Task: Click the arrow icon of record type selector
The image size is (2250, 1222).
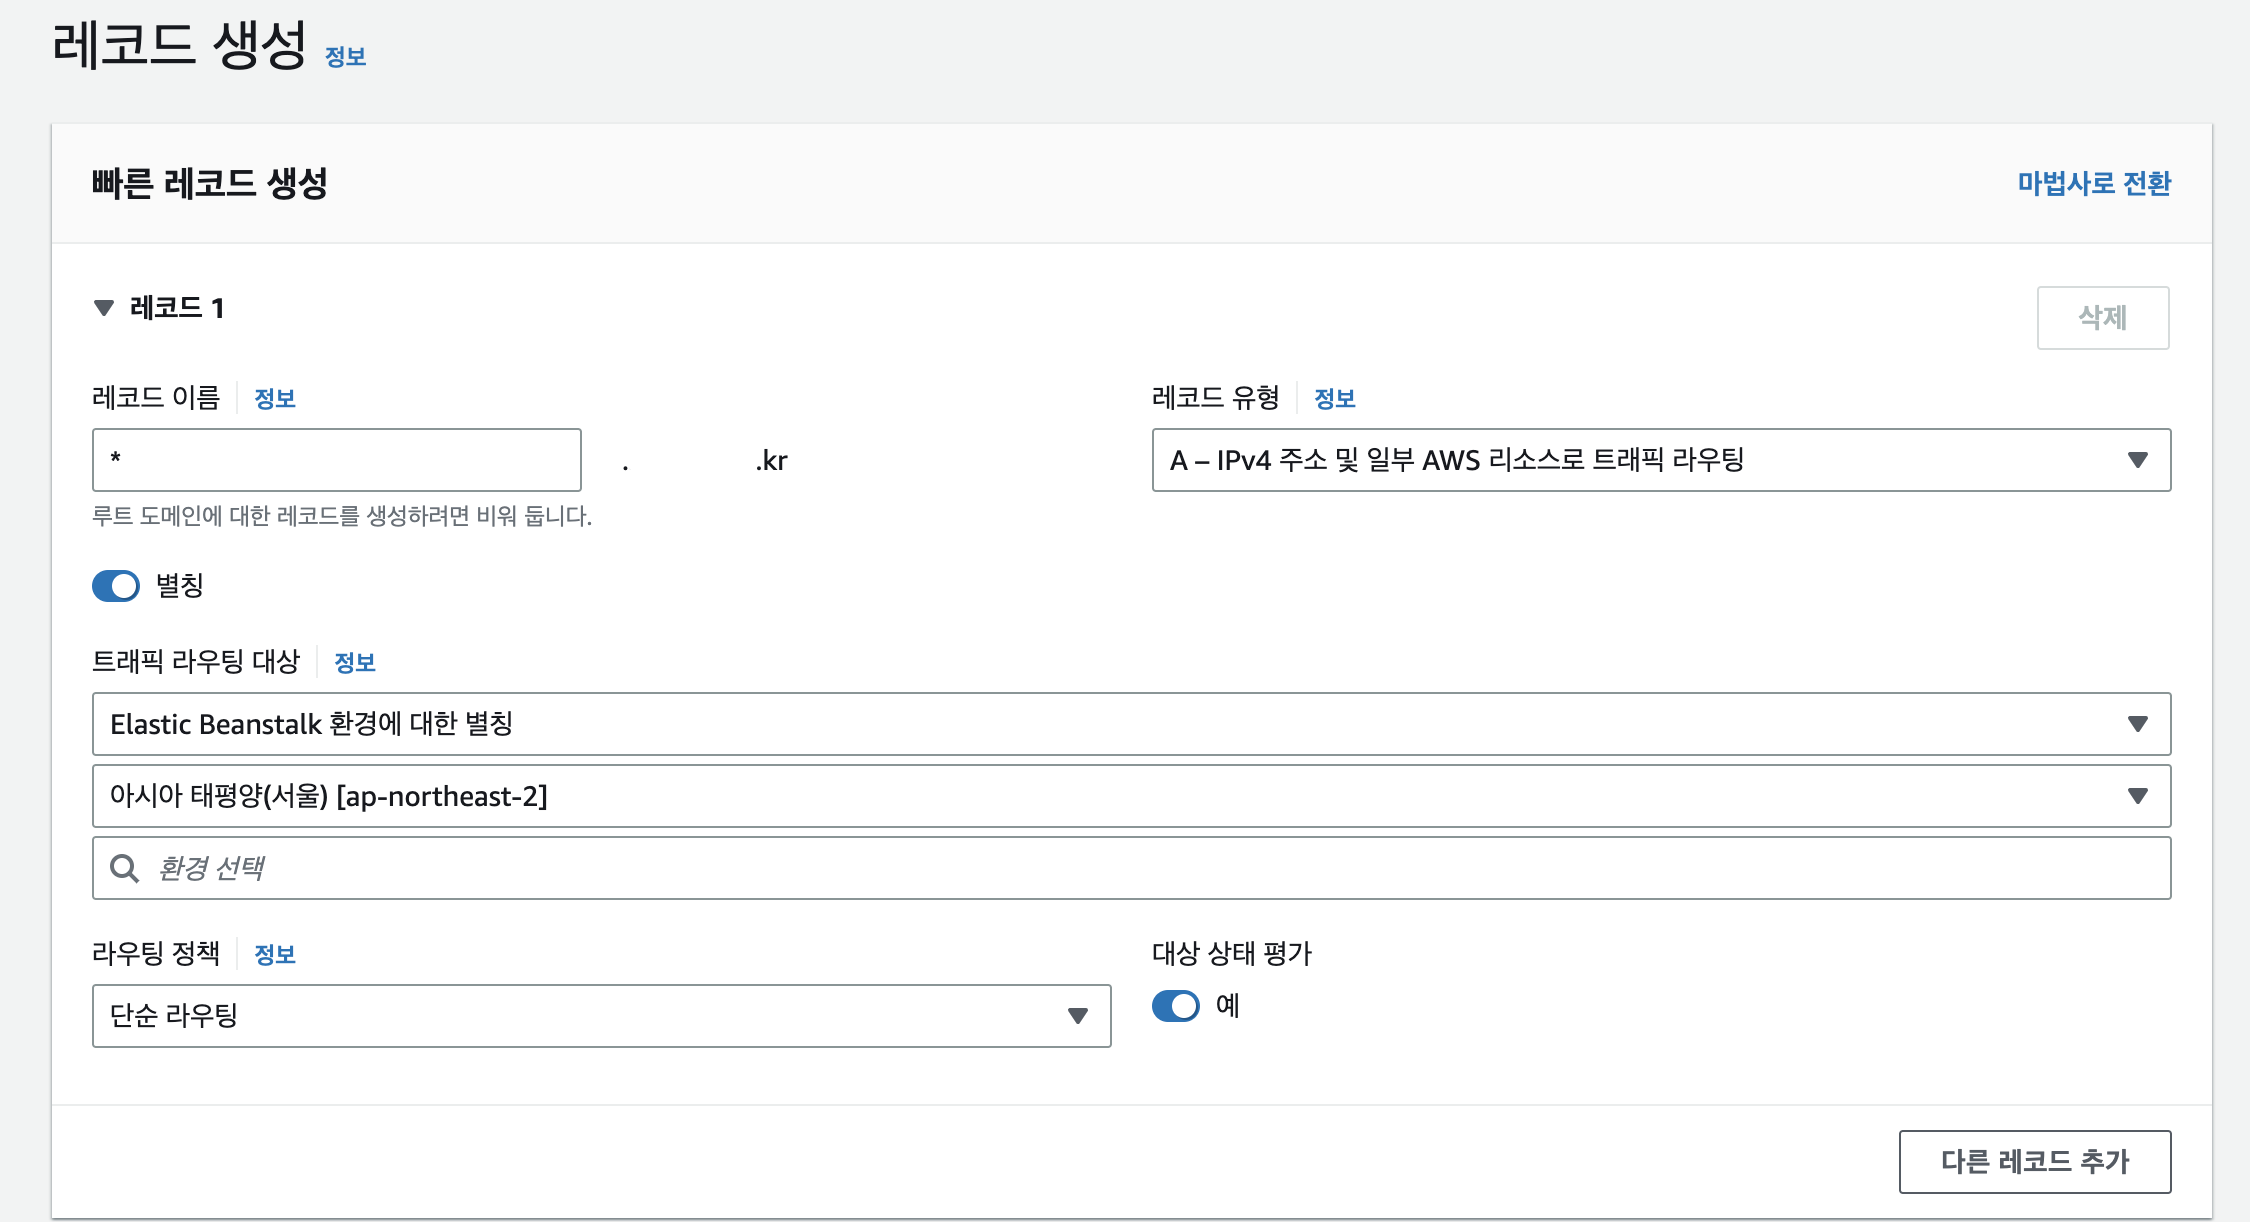Action: tap(2137, 460)
